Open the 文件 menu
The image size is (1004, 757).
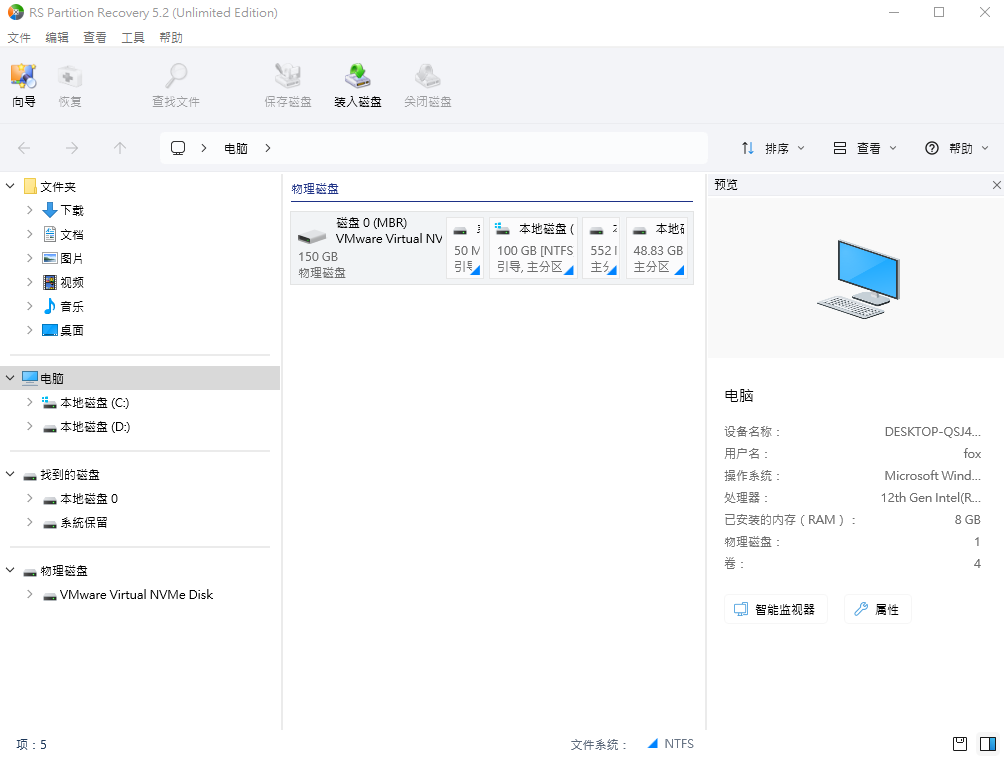coord(19,38)
